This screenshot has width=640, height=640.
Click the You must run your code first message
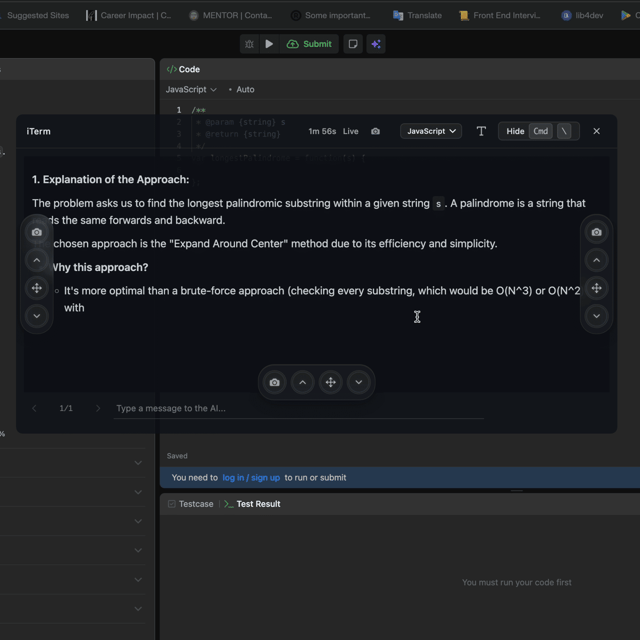click(x=517, y=582)
